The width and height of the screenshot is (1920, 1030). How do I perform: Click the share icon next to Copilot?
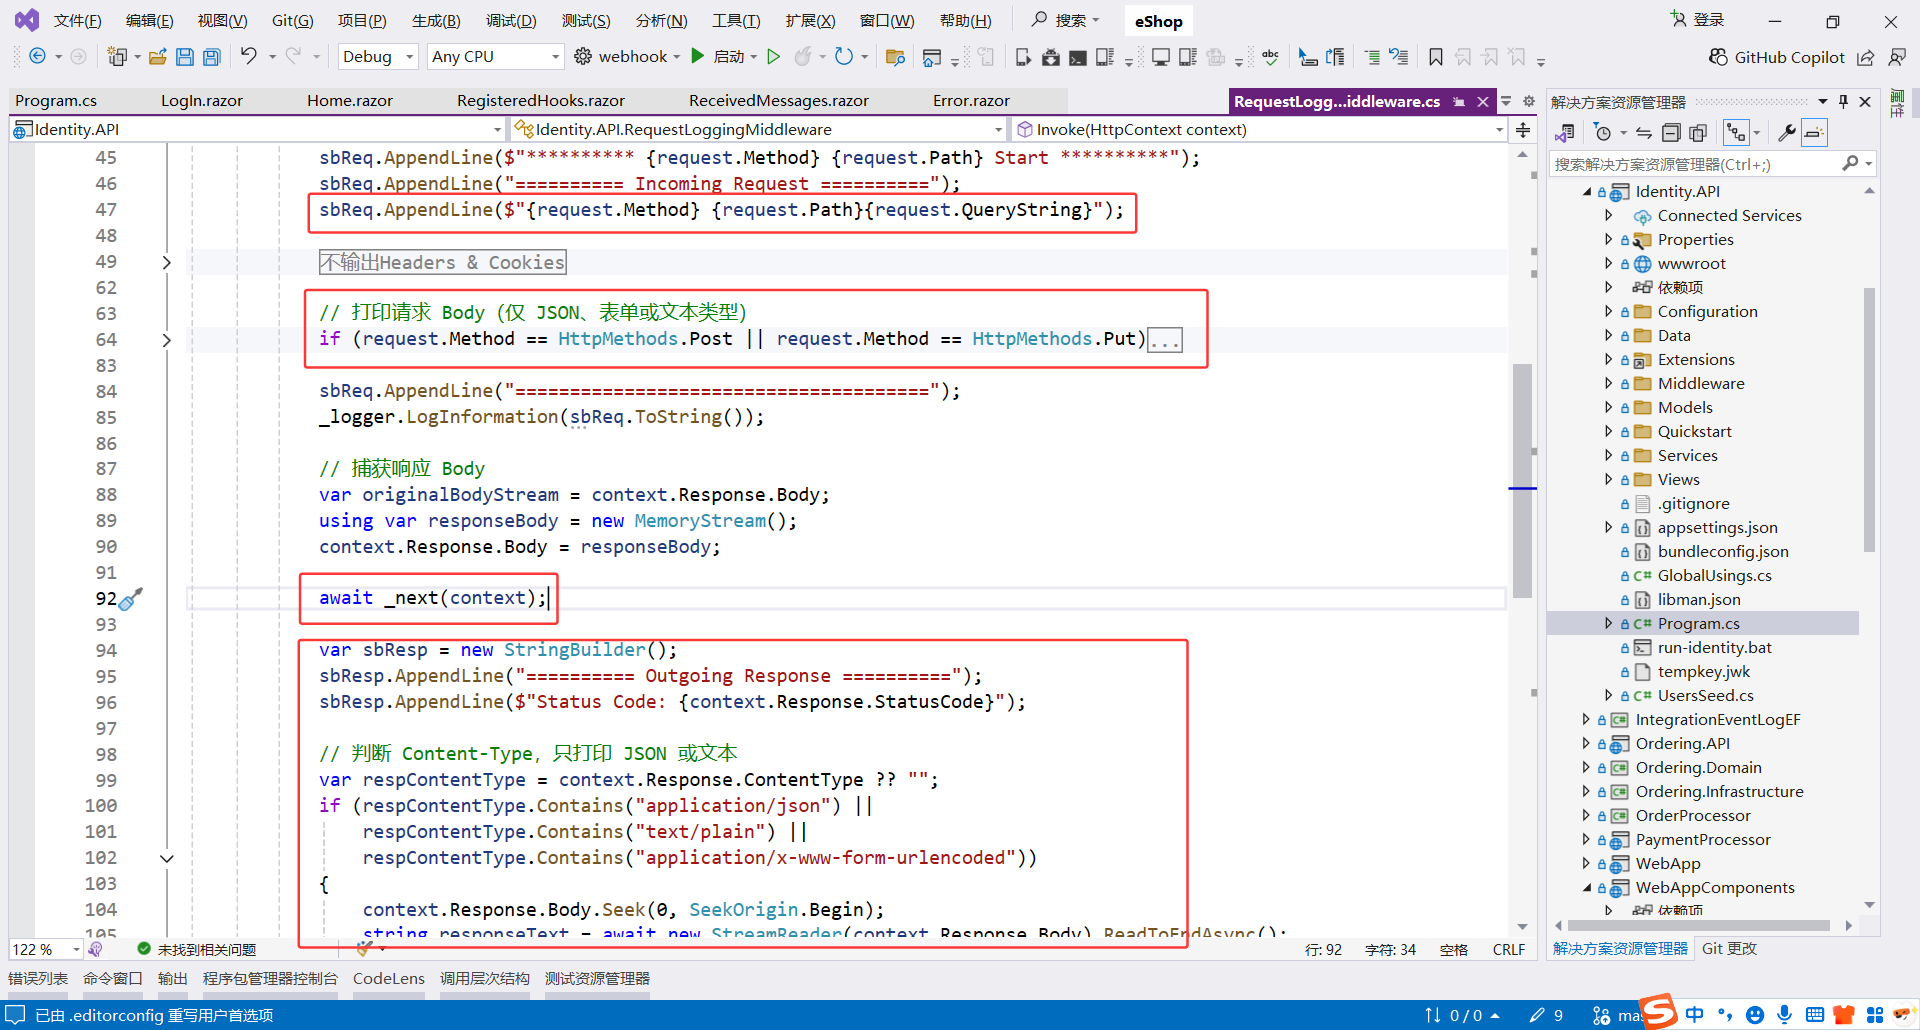point(1866,57)
